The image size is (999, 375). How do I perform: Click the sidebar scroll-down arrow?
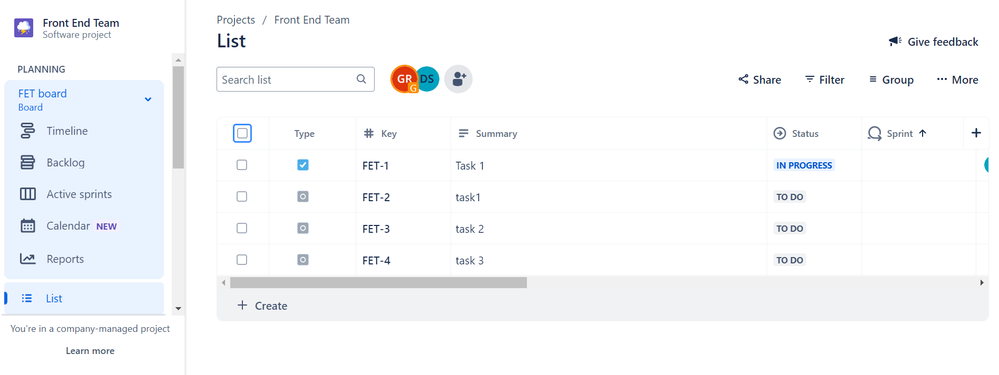point(178,308)
